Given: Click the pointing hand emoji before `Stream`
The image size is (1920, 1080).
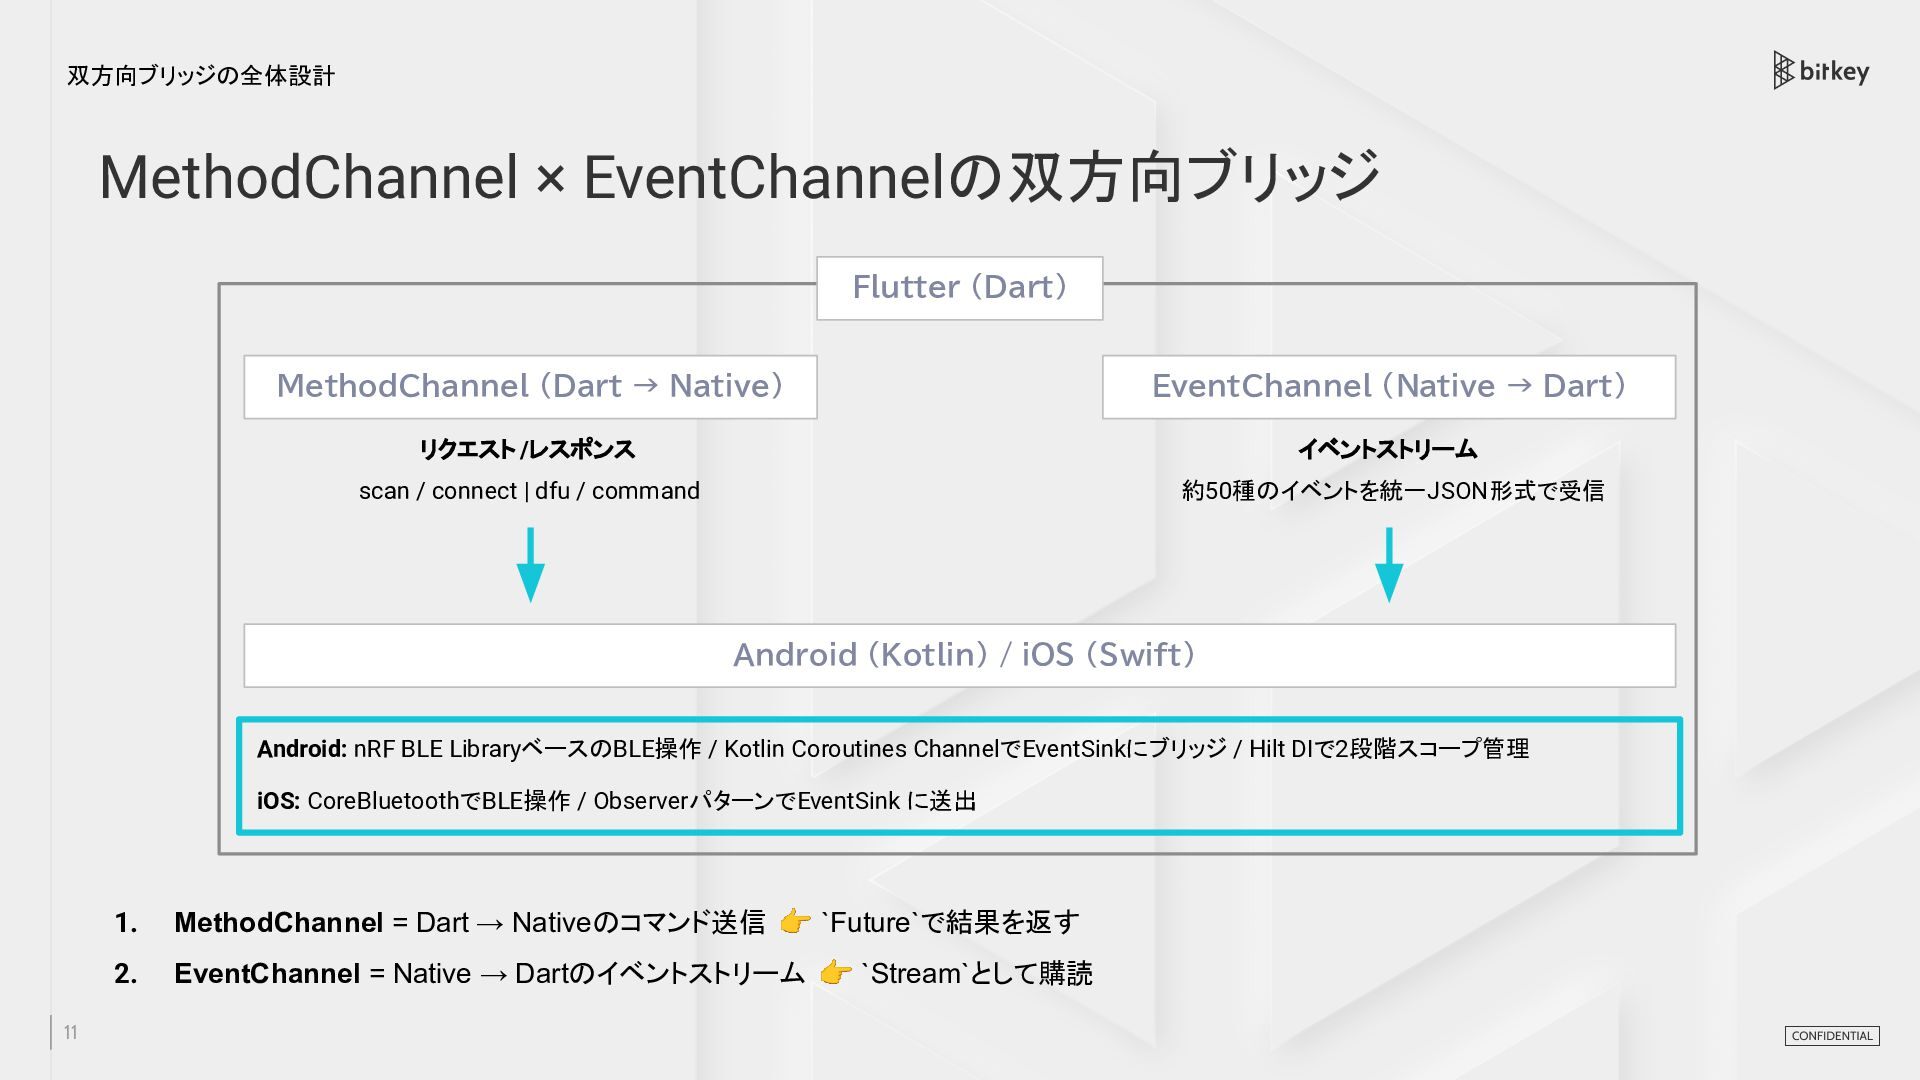Looking at the screenshot, I should tap(835, 972).
